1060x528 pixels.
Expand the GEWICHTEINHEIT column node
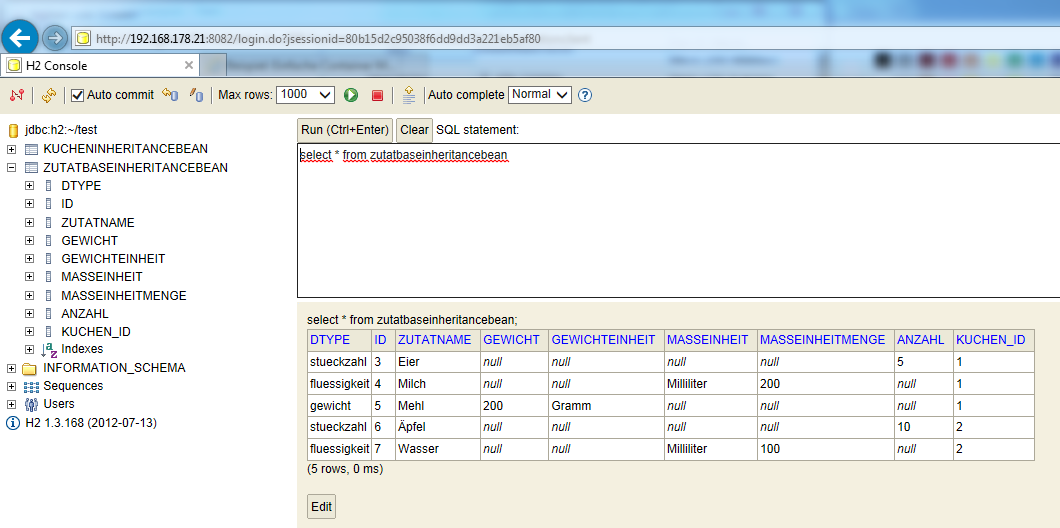pyautogui.click(x=30, y=258)
